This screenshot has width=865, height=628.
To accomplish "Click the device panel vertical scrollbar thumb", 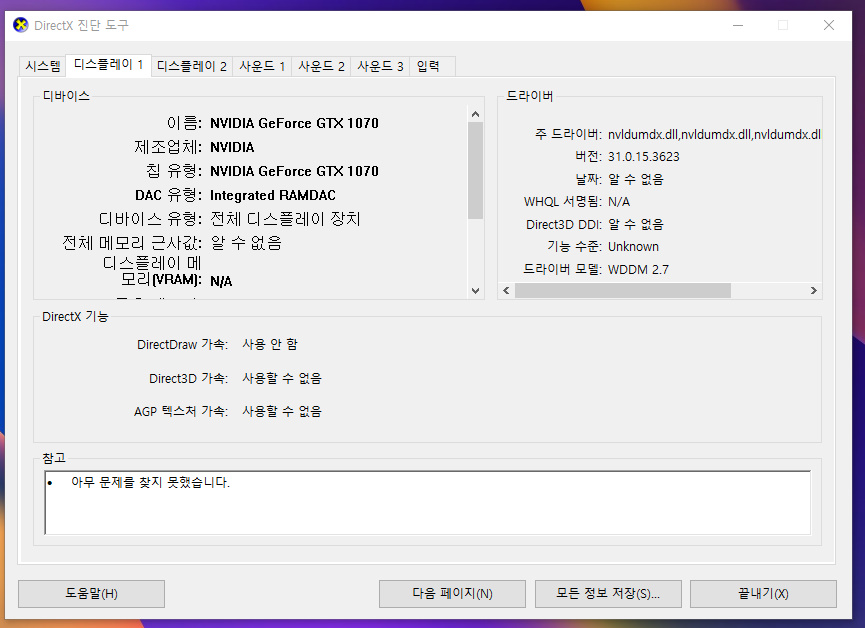I will coord(476,171).
